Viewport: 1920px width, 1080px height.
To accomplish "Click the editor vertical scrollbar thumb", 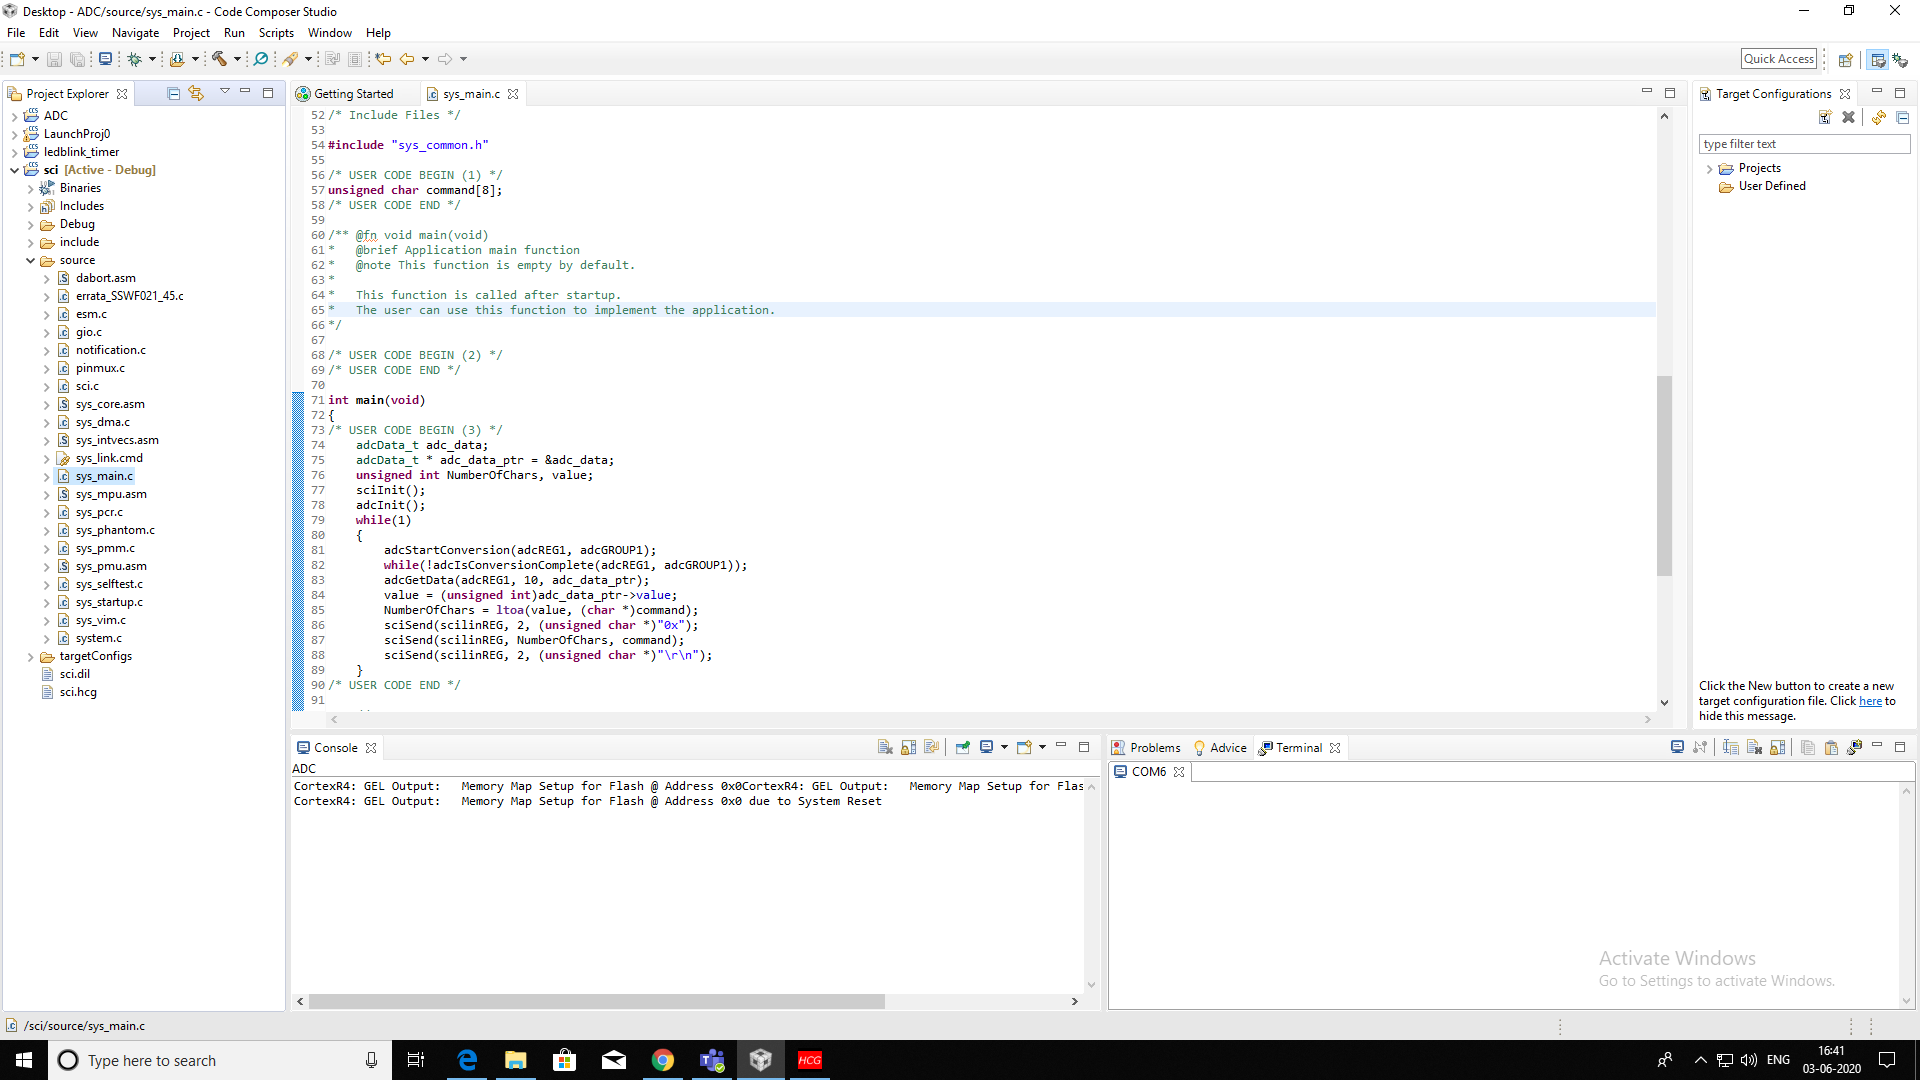I will 1664,475.
